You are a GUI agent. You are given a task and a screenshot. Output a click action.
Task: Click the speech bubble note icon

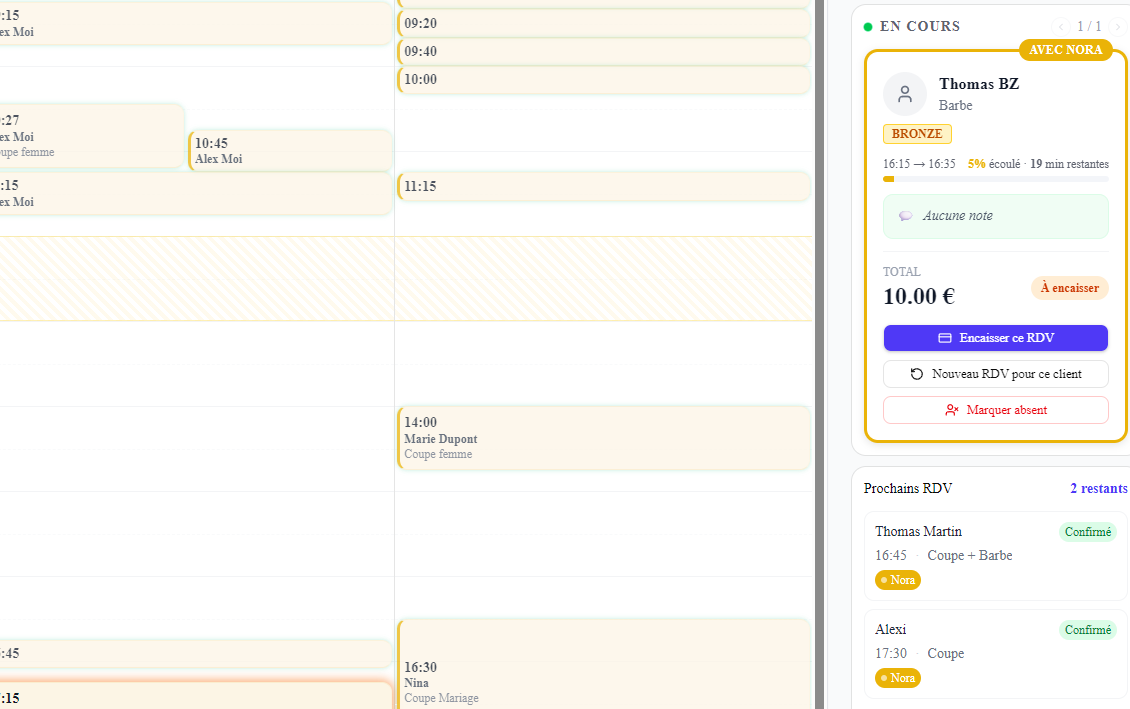click(x=906, y=215)
